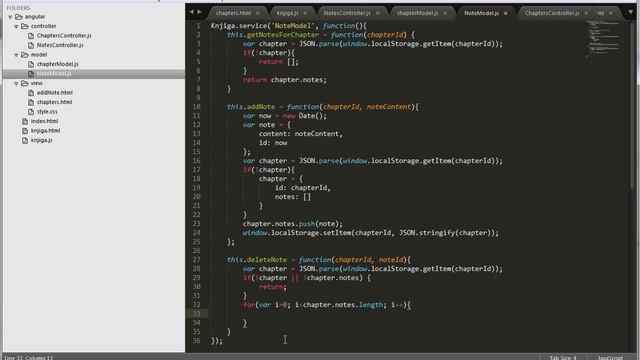This screenshot has height=360, width=640.
Task: Switch to the ChaptersController.js tab
Action: pyautogui.click(x=552, y=13)
